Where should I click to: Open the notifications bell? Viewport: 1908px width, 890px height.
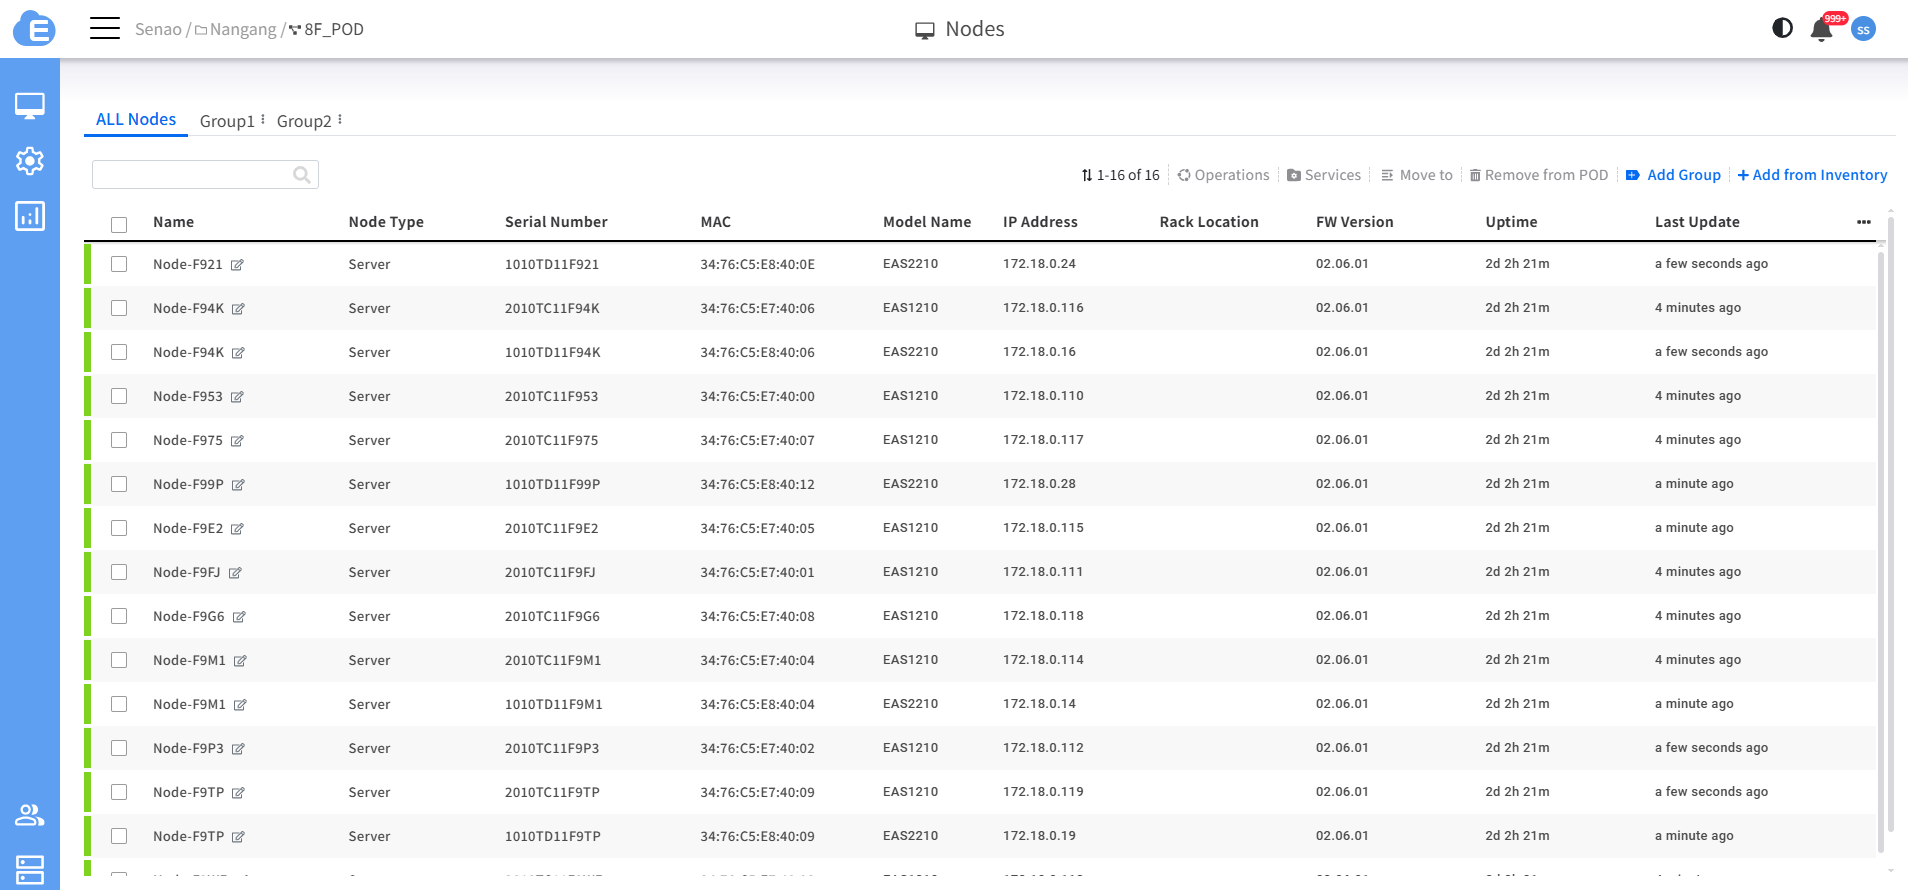tap(1821, 30)
